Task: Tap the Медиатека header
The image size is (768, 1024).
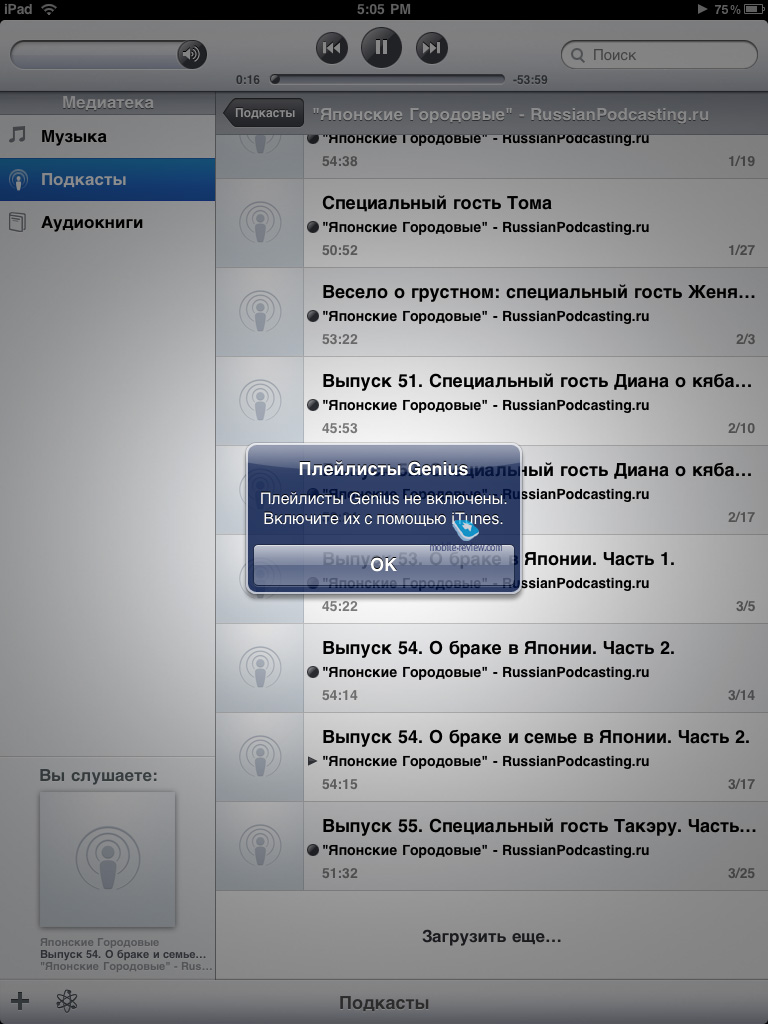Action: click(x=108, y=103)
